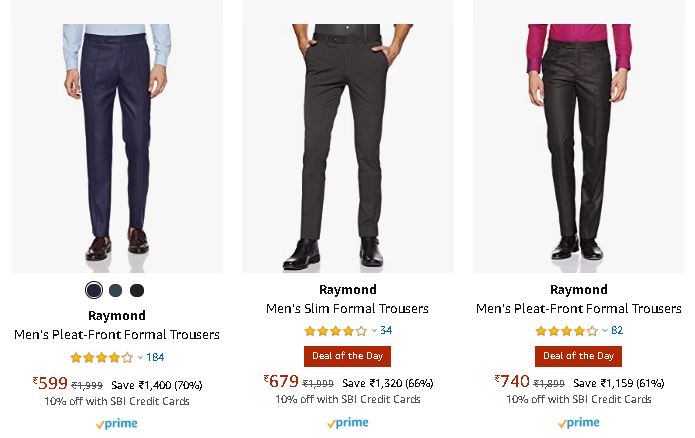Viewport: 695px width, 438px height.
Task: Open the navy blue trousers product image
Action: click(117, 140)
